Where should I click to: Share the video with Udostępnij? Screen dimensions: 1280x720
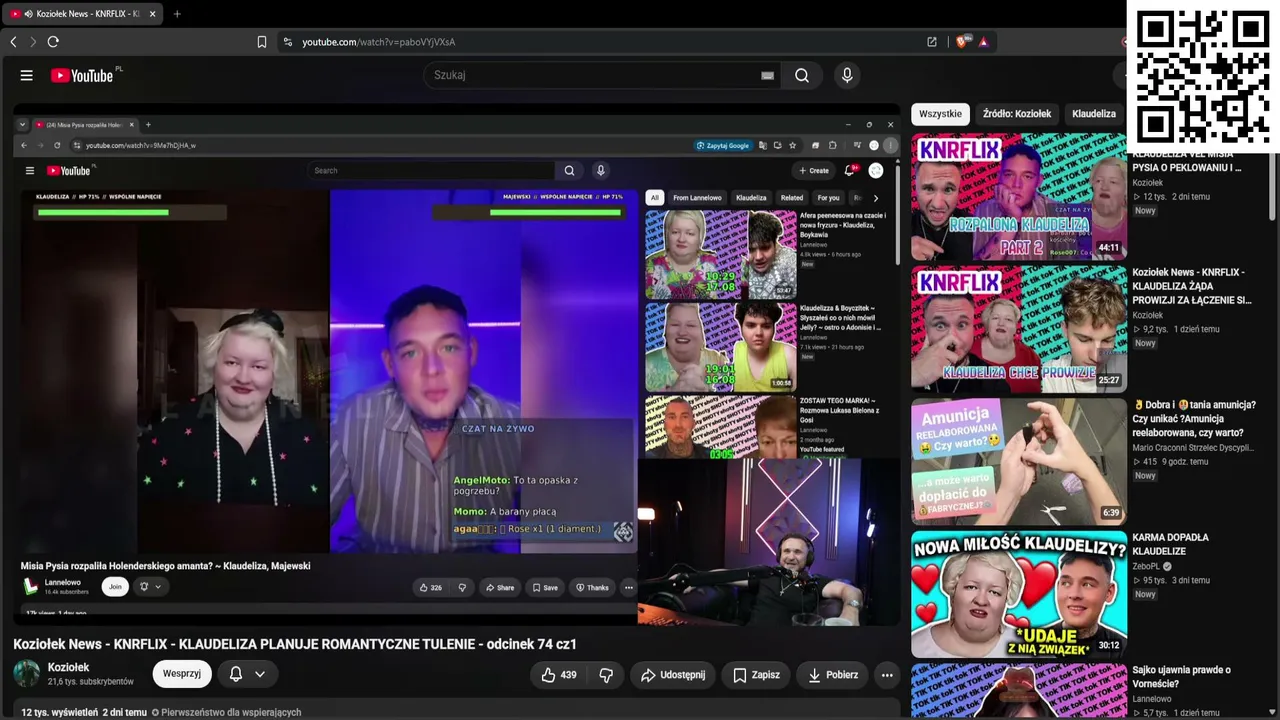[x=673, y=675]
